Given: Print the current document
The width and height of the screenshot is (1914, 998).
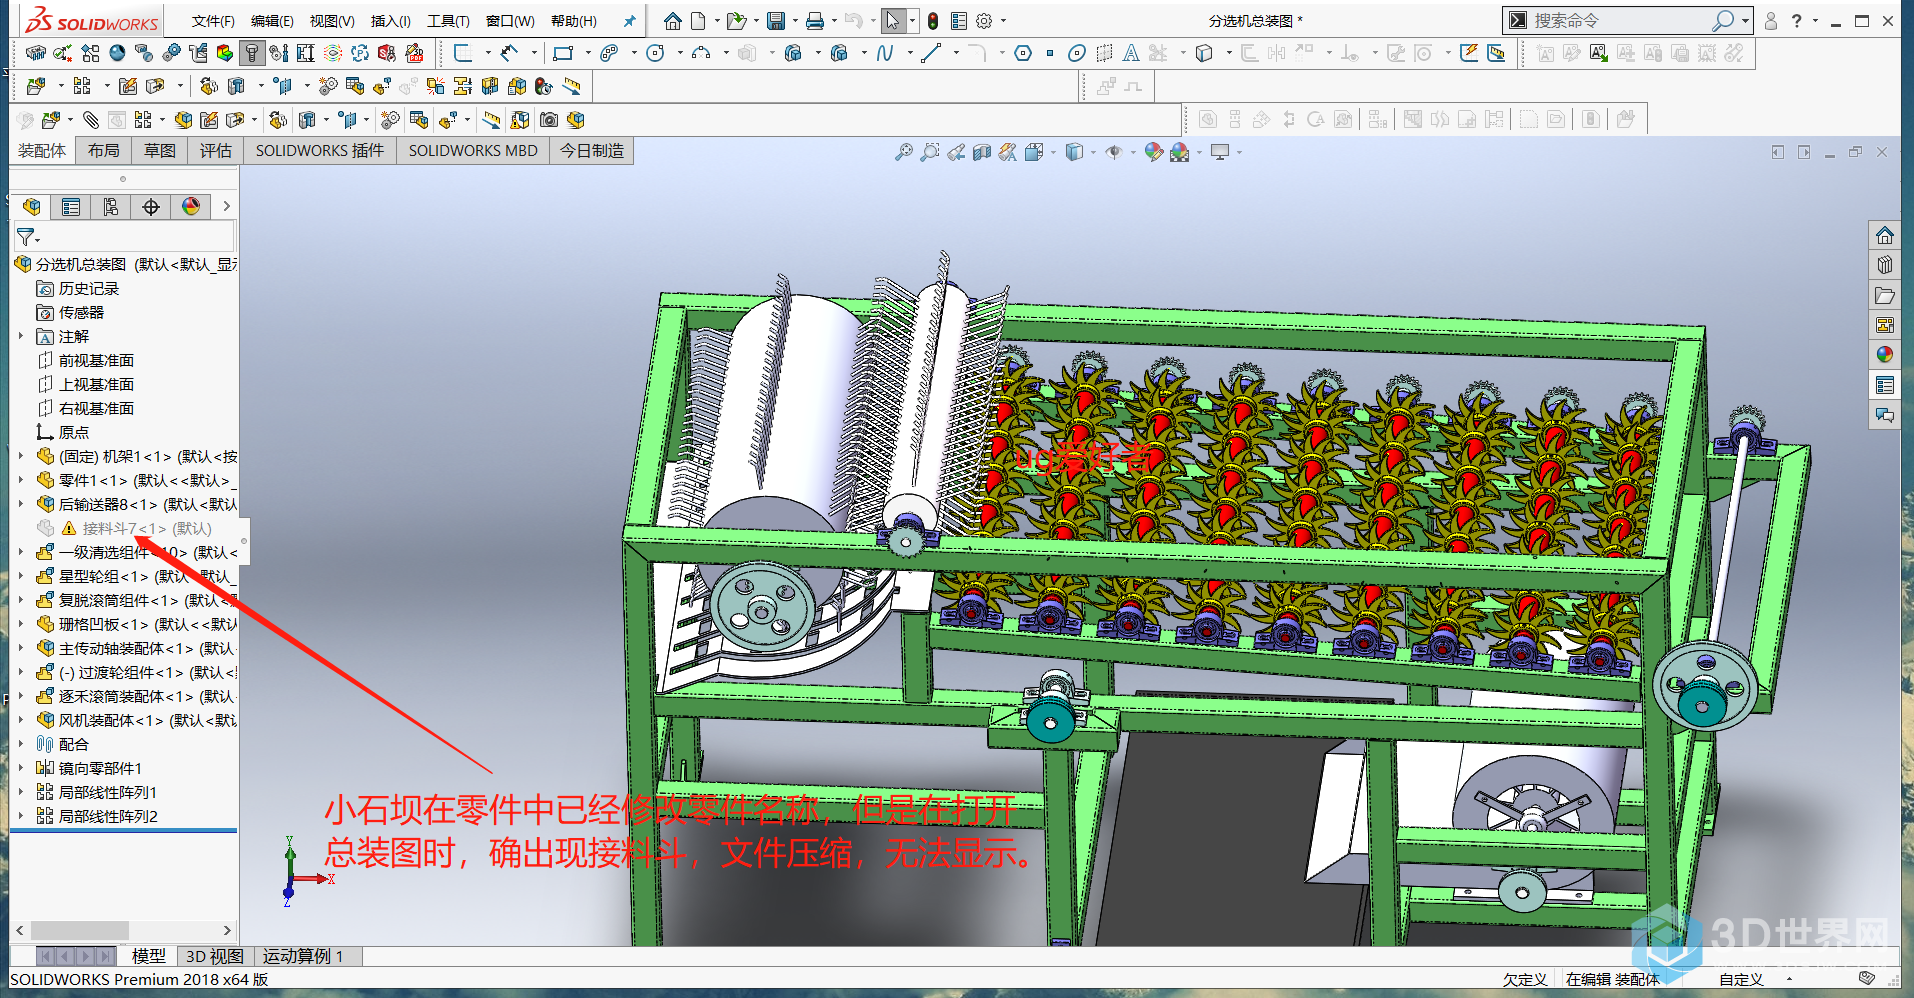Looking at the screenshot, I should [815, 21].
